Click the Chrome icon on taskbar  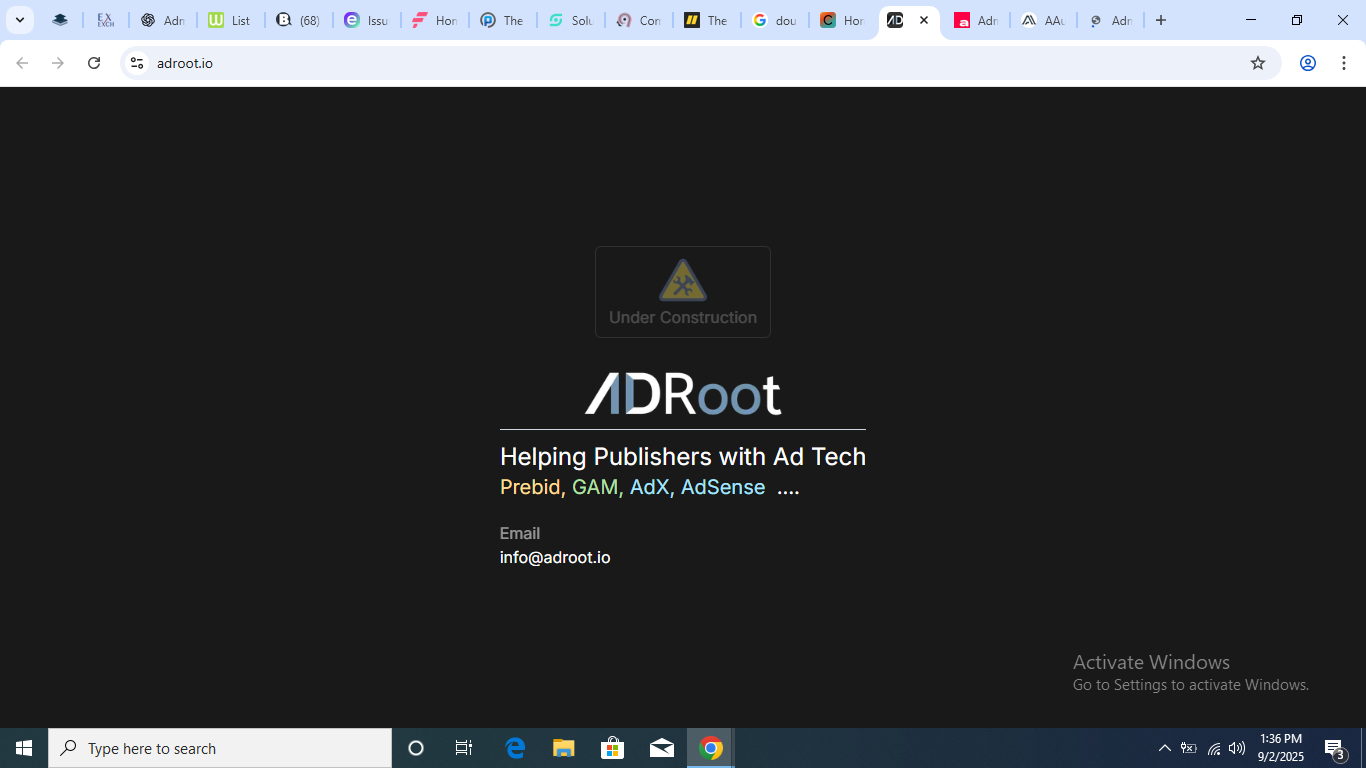click(x=711, y=748)
